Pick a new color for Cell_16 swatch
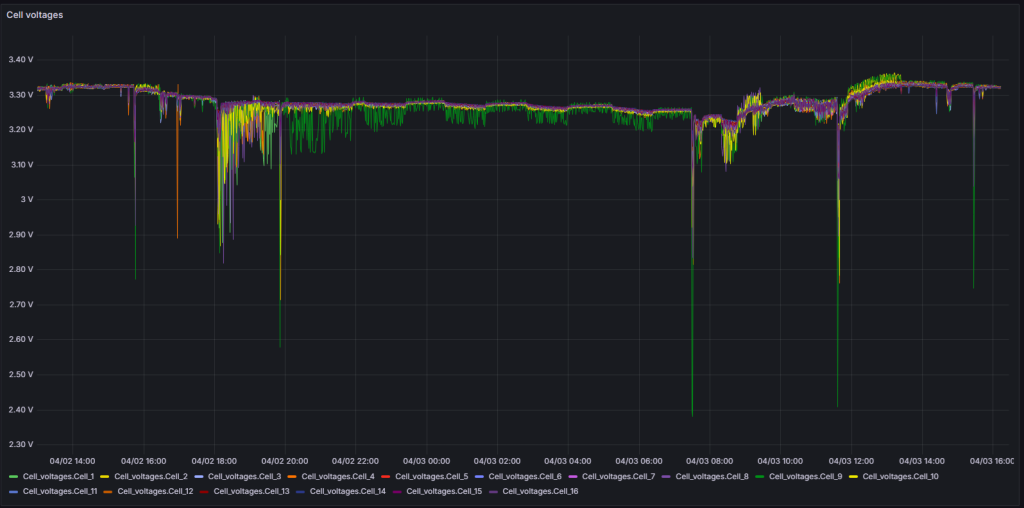 pyautogui.click(x=494, y=490)
